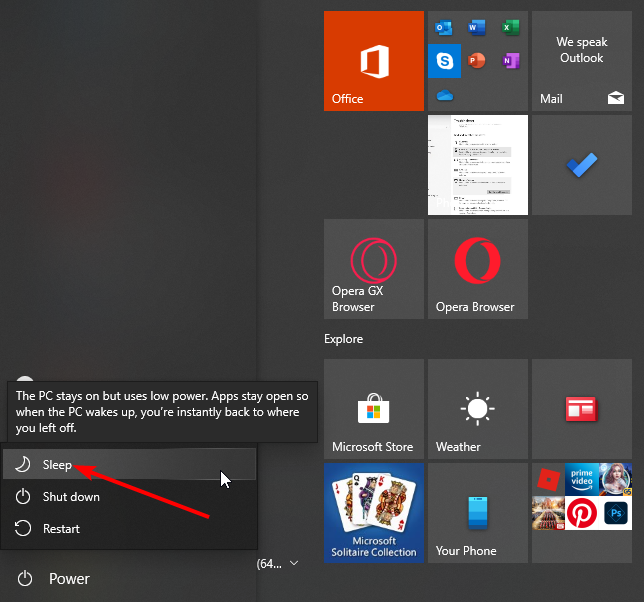Expand the chevron next to (64...
The image size is (644, 602).
[294, 563]
